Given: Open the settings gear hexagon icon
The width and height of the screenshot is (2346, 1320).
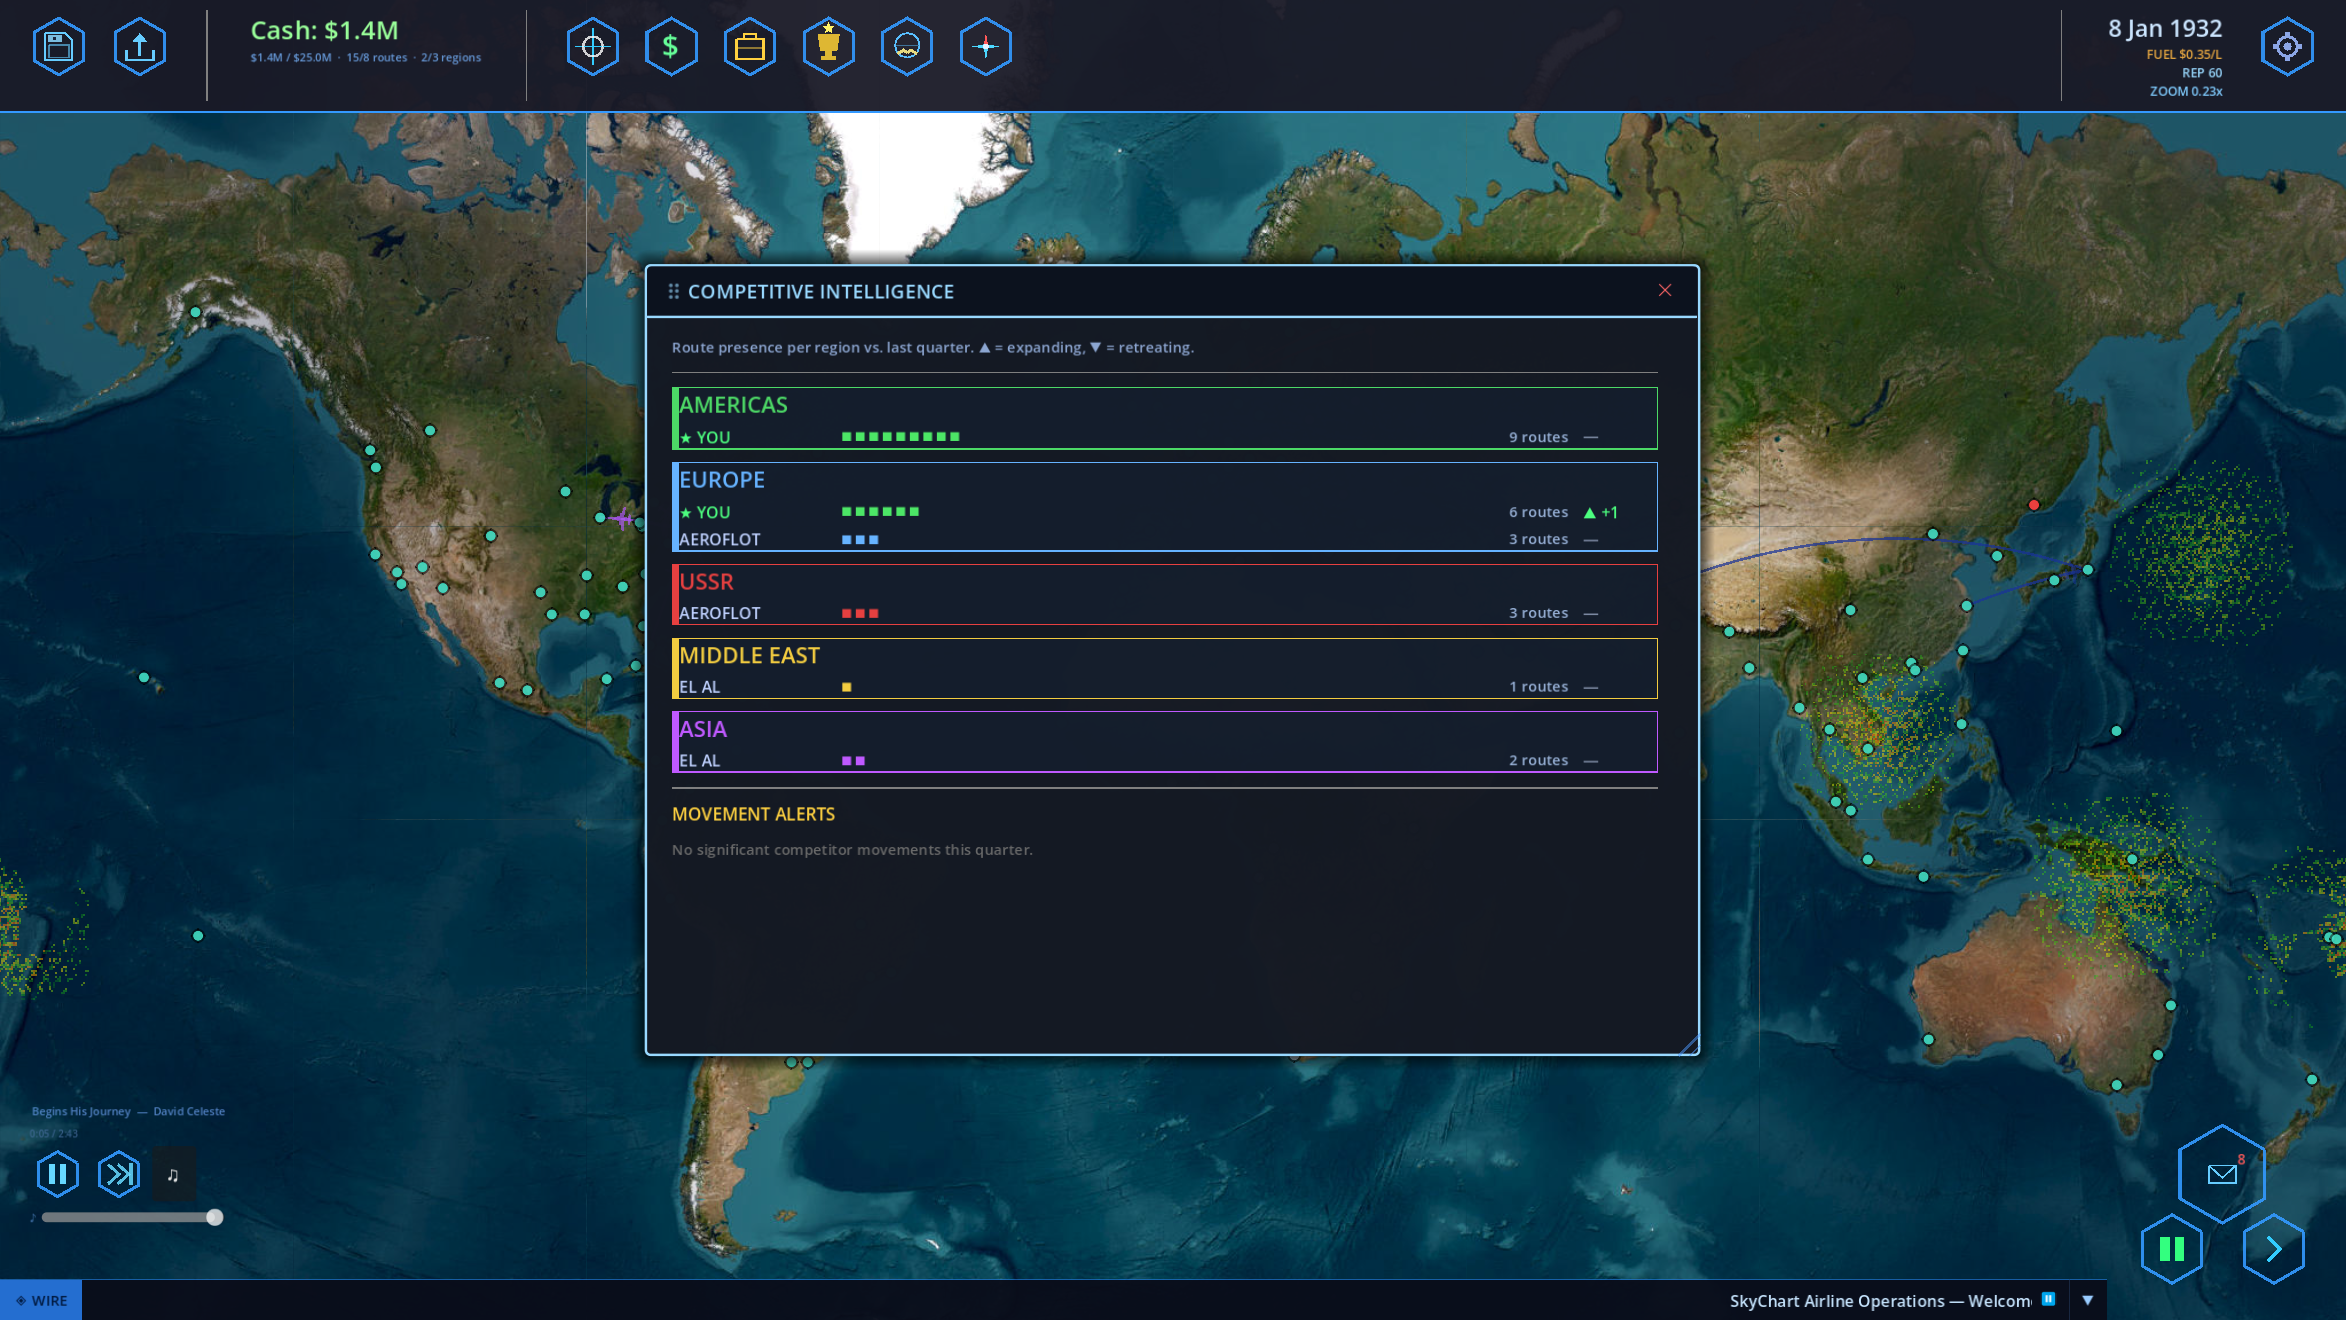Looking at the screenshot, I should click(2286, 46).
